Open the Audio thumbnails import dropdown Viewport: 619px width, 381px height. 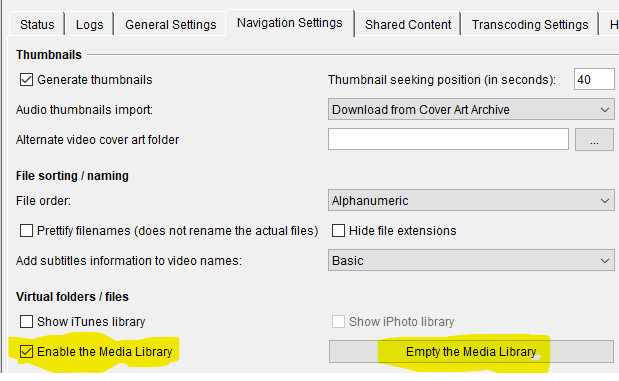471,109
